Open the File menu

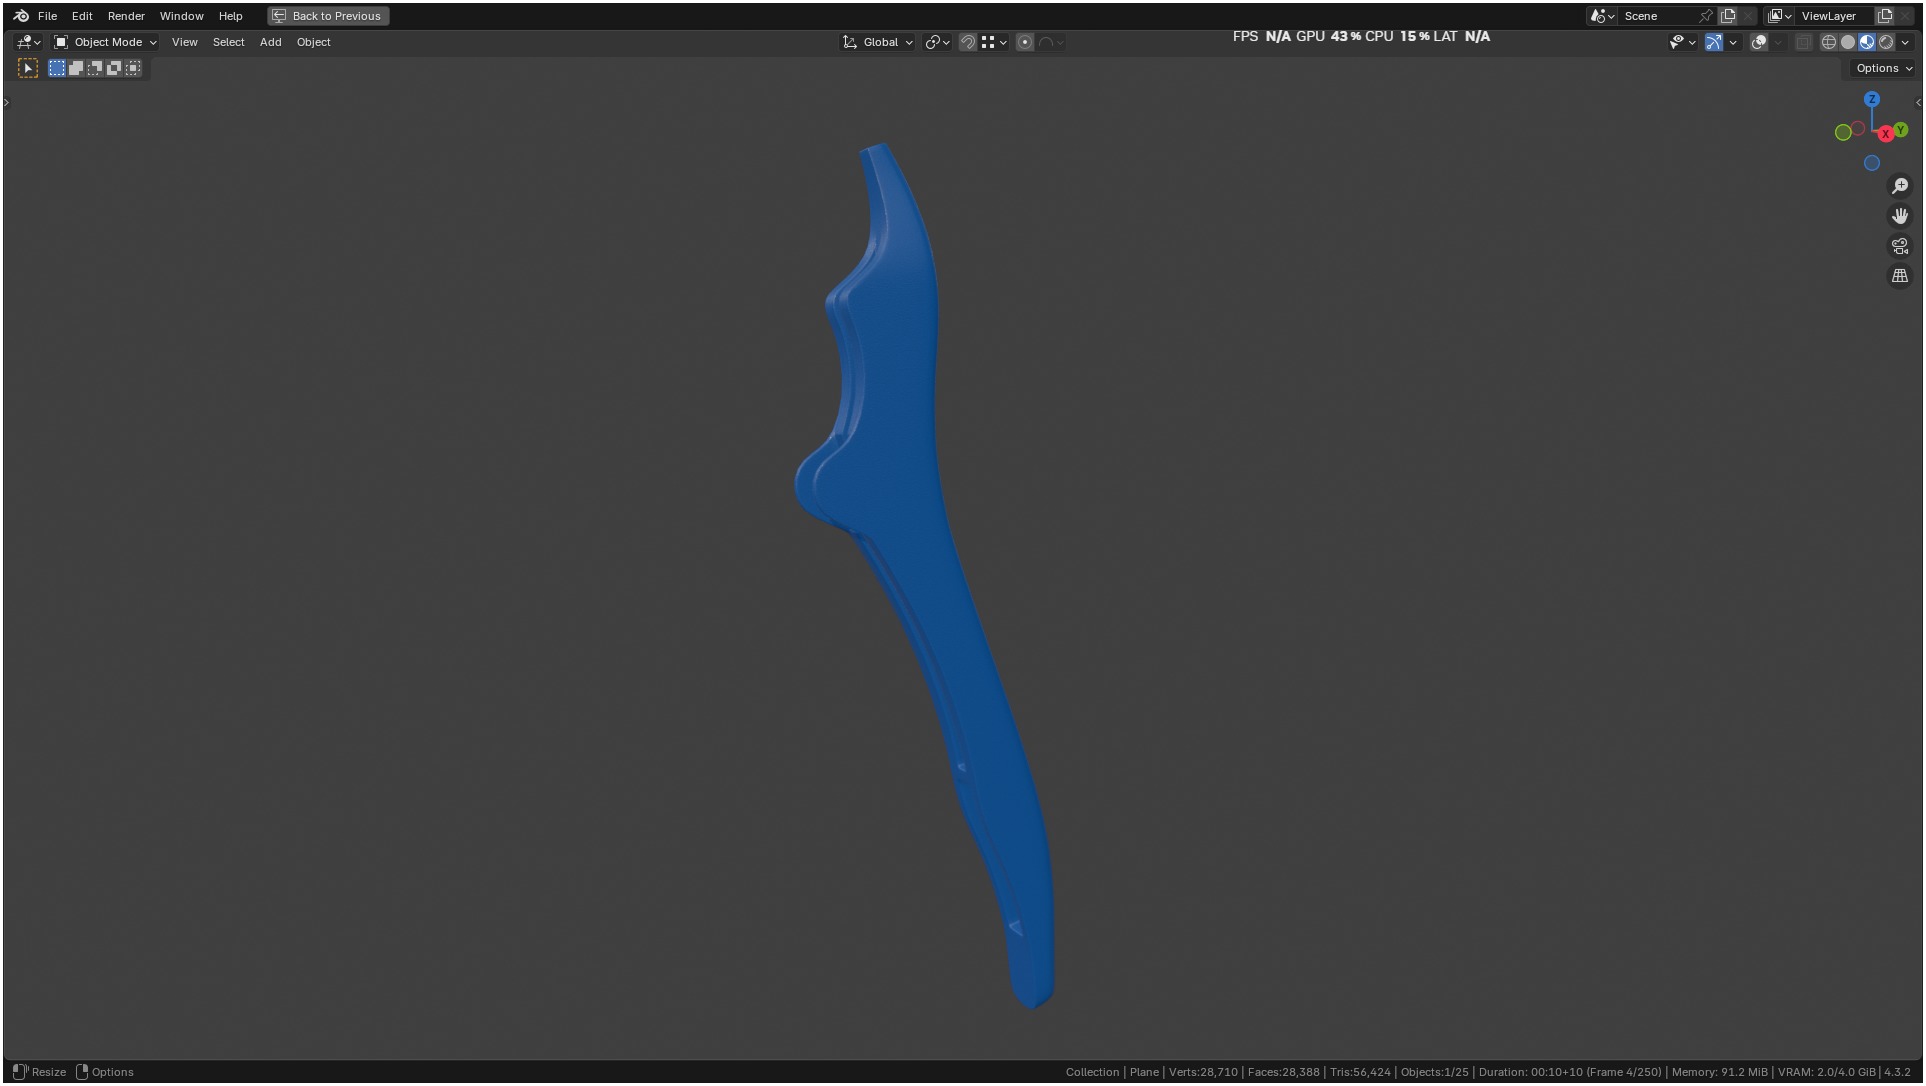click(x=47, y=16)
